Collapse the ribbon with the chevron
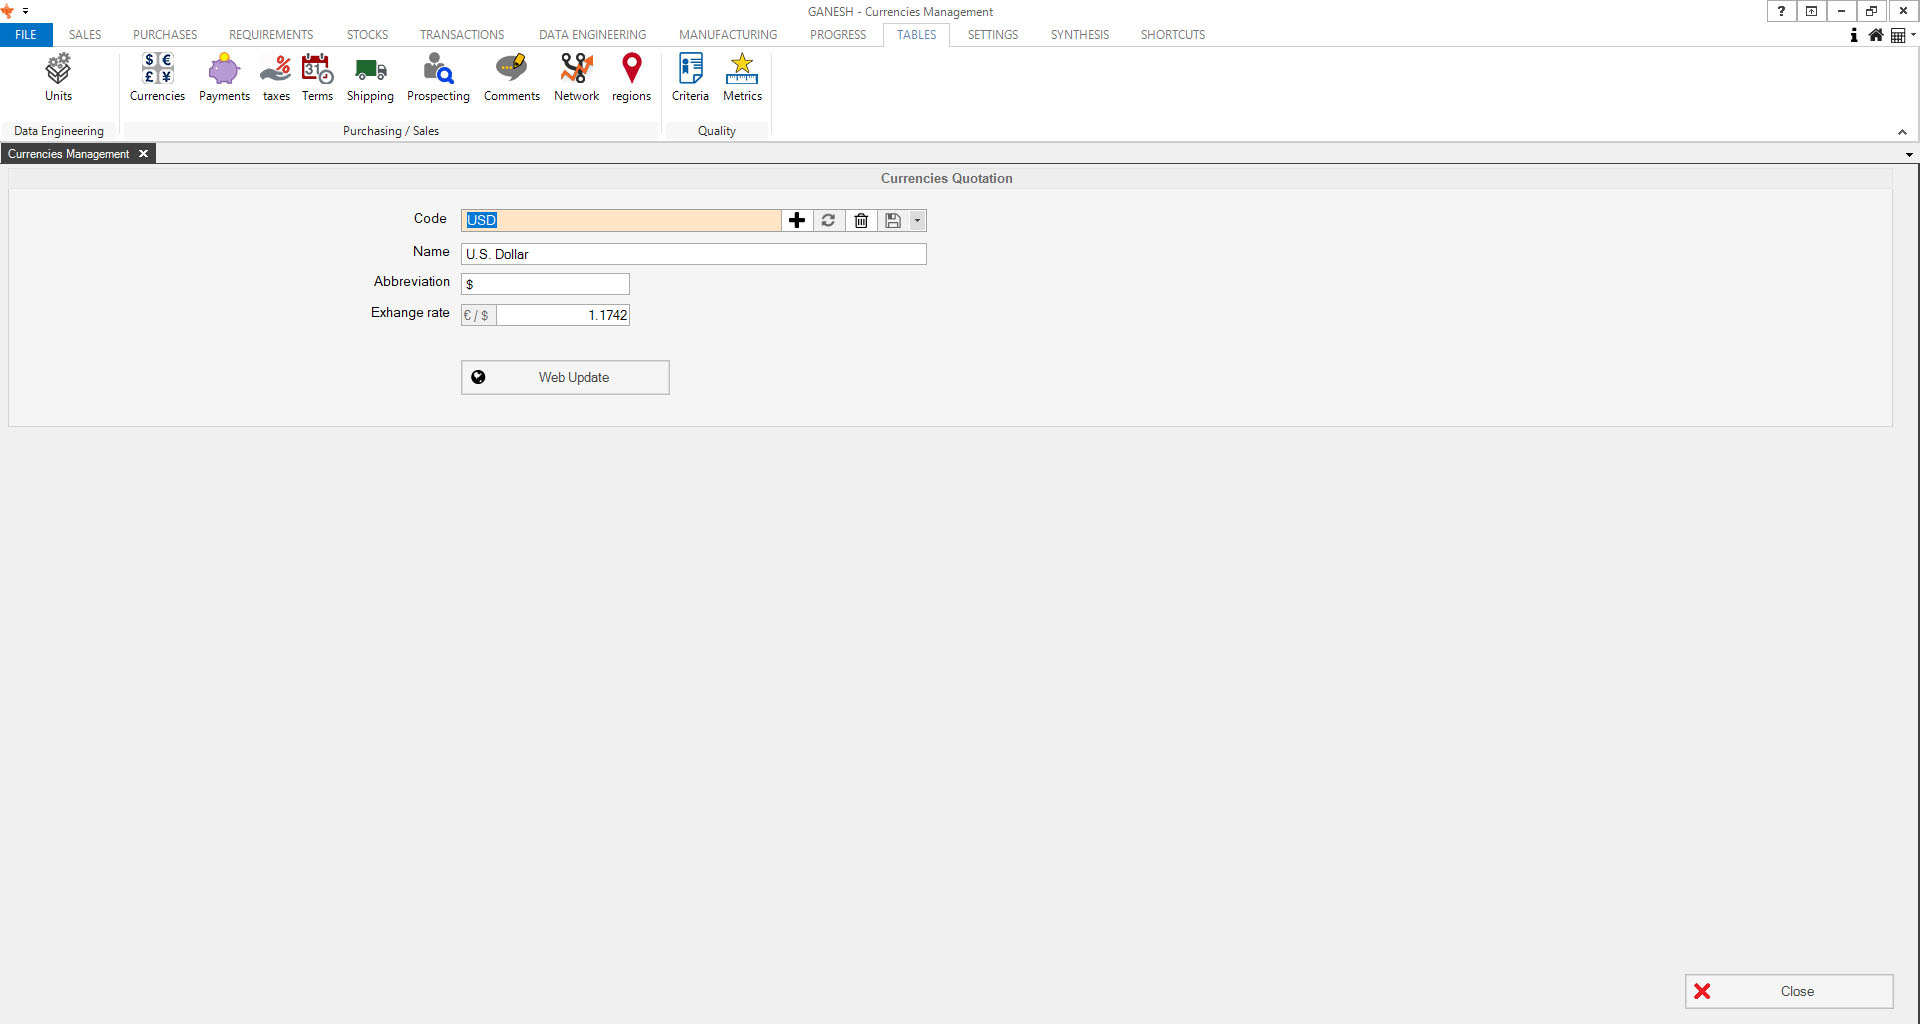 (1902, 132)
